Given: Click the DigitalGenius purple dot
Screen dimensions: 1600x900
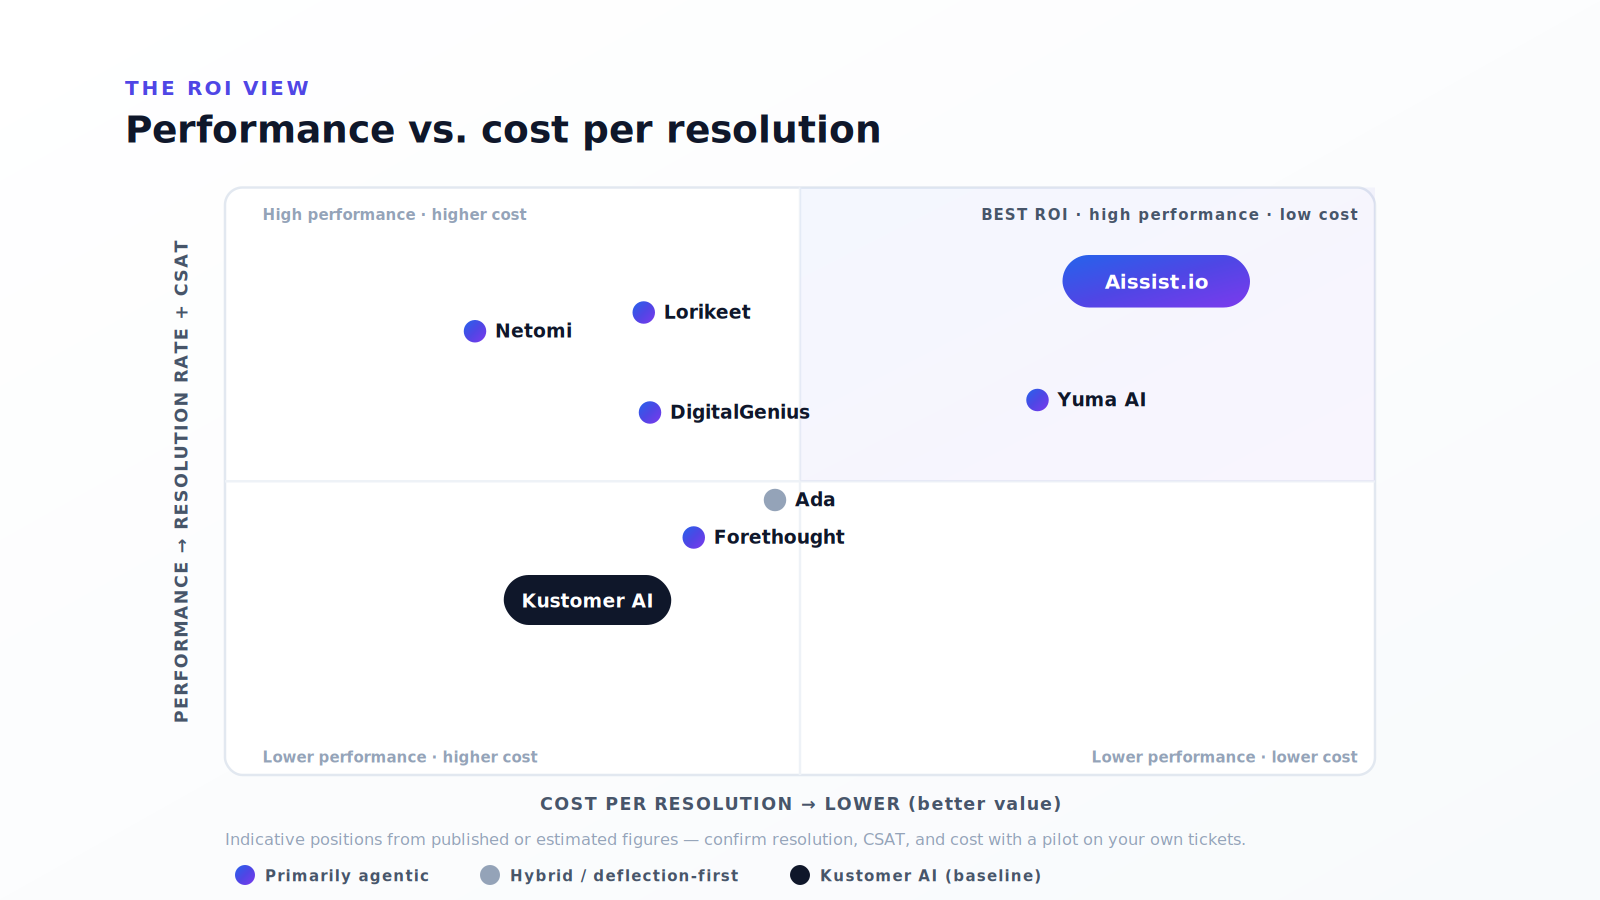Looking at the screenshot, I should (x=650, y=412).
